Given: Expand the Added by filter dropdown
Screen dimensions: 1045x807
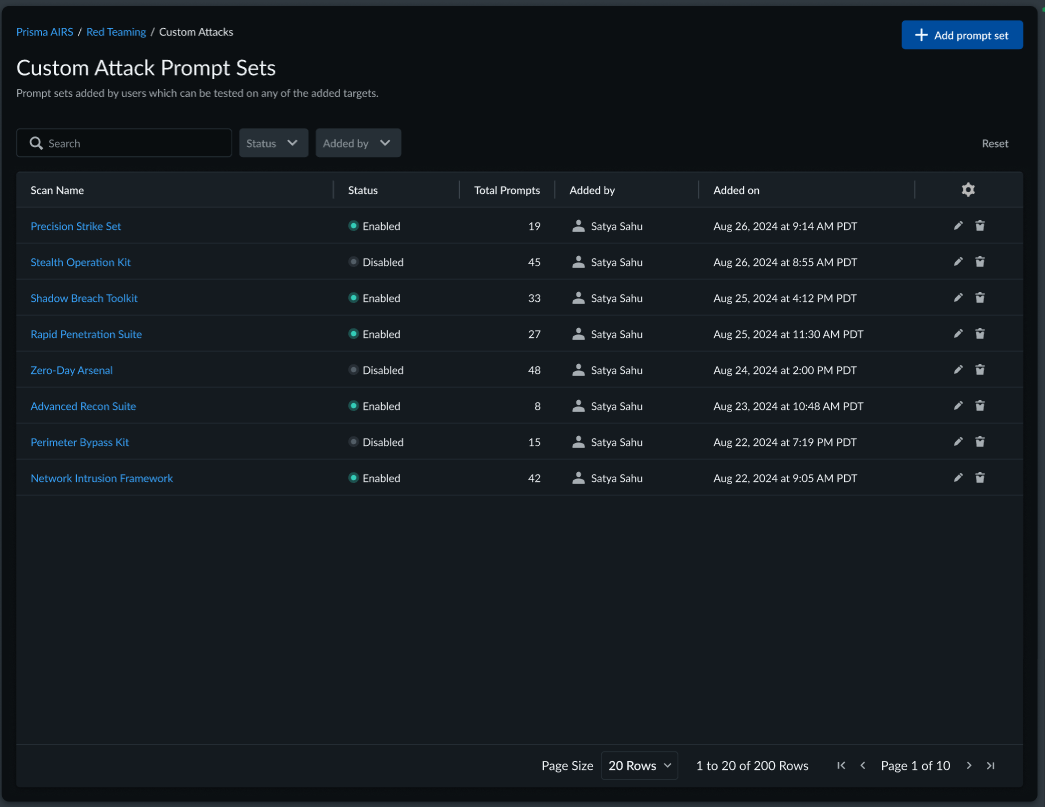Looking at the screenshot, I should point(358,143).
